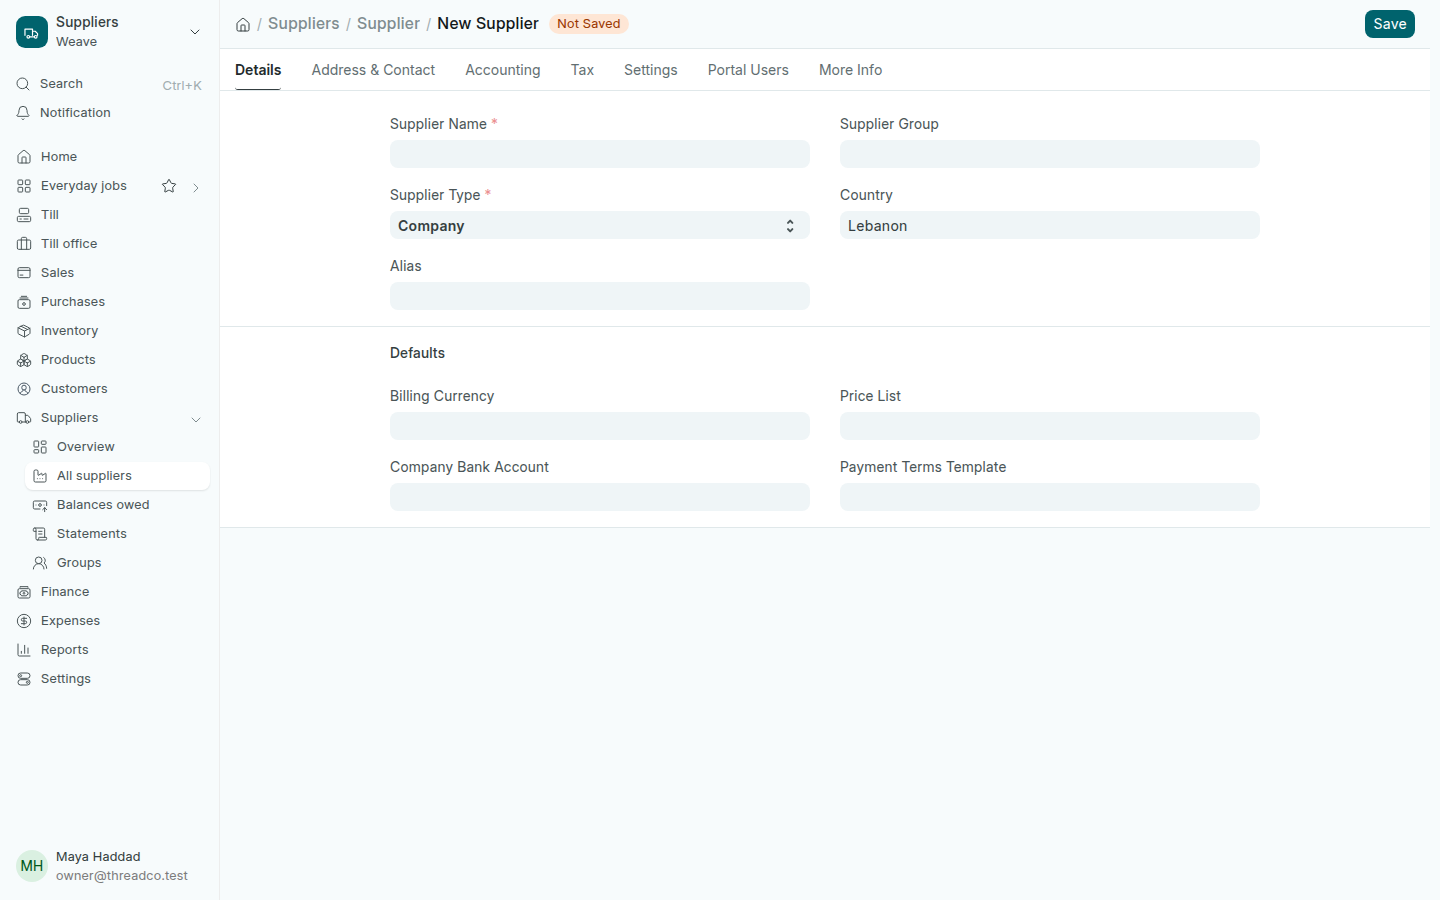Click the Everyday jobs star icon
This screenshot has width=1440, height=900.
coord(169,186)
